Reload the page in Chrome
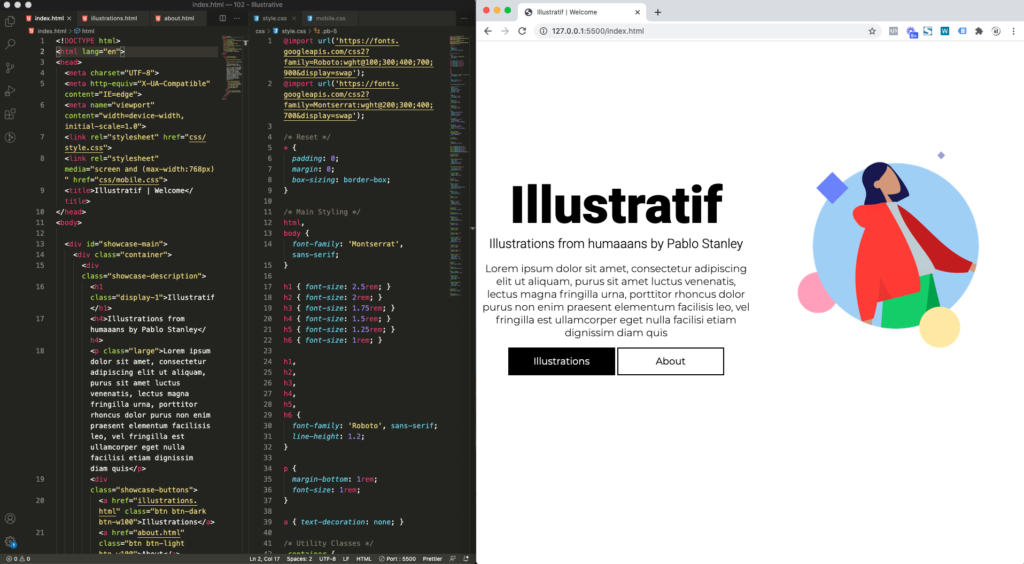 tap(522, 31)
